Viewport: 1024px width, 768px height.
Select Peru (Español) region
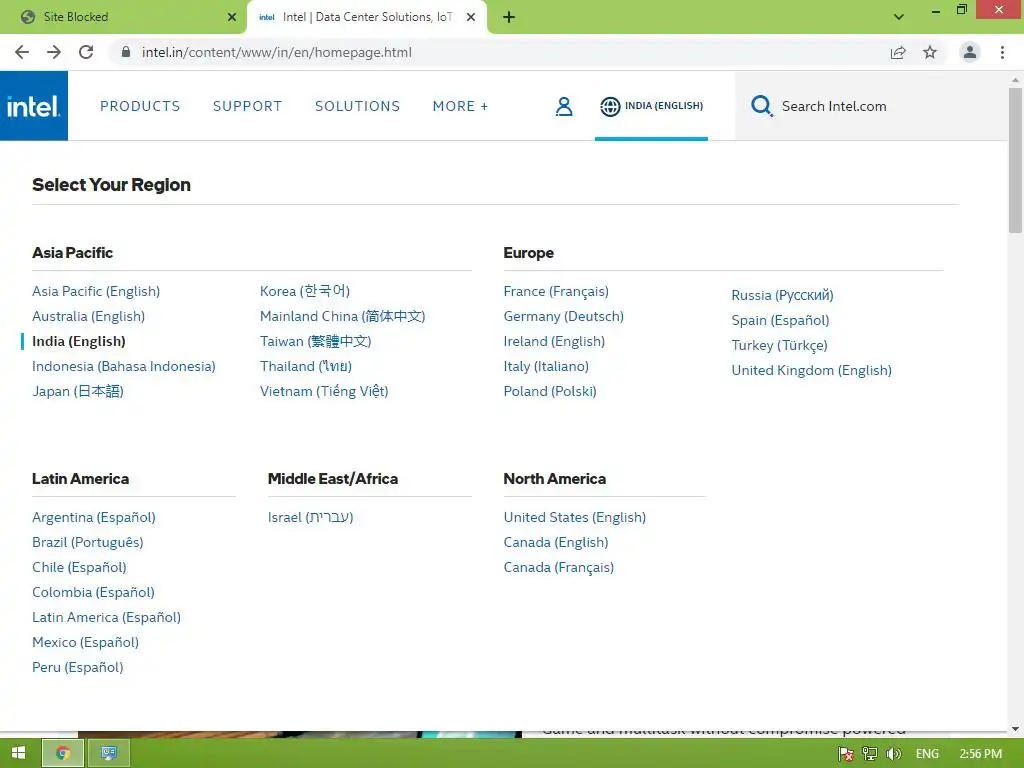click(78, 667)
